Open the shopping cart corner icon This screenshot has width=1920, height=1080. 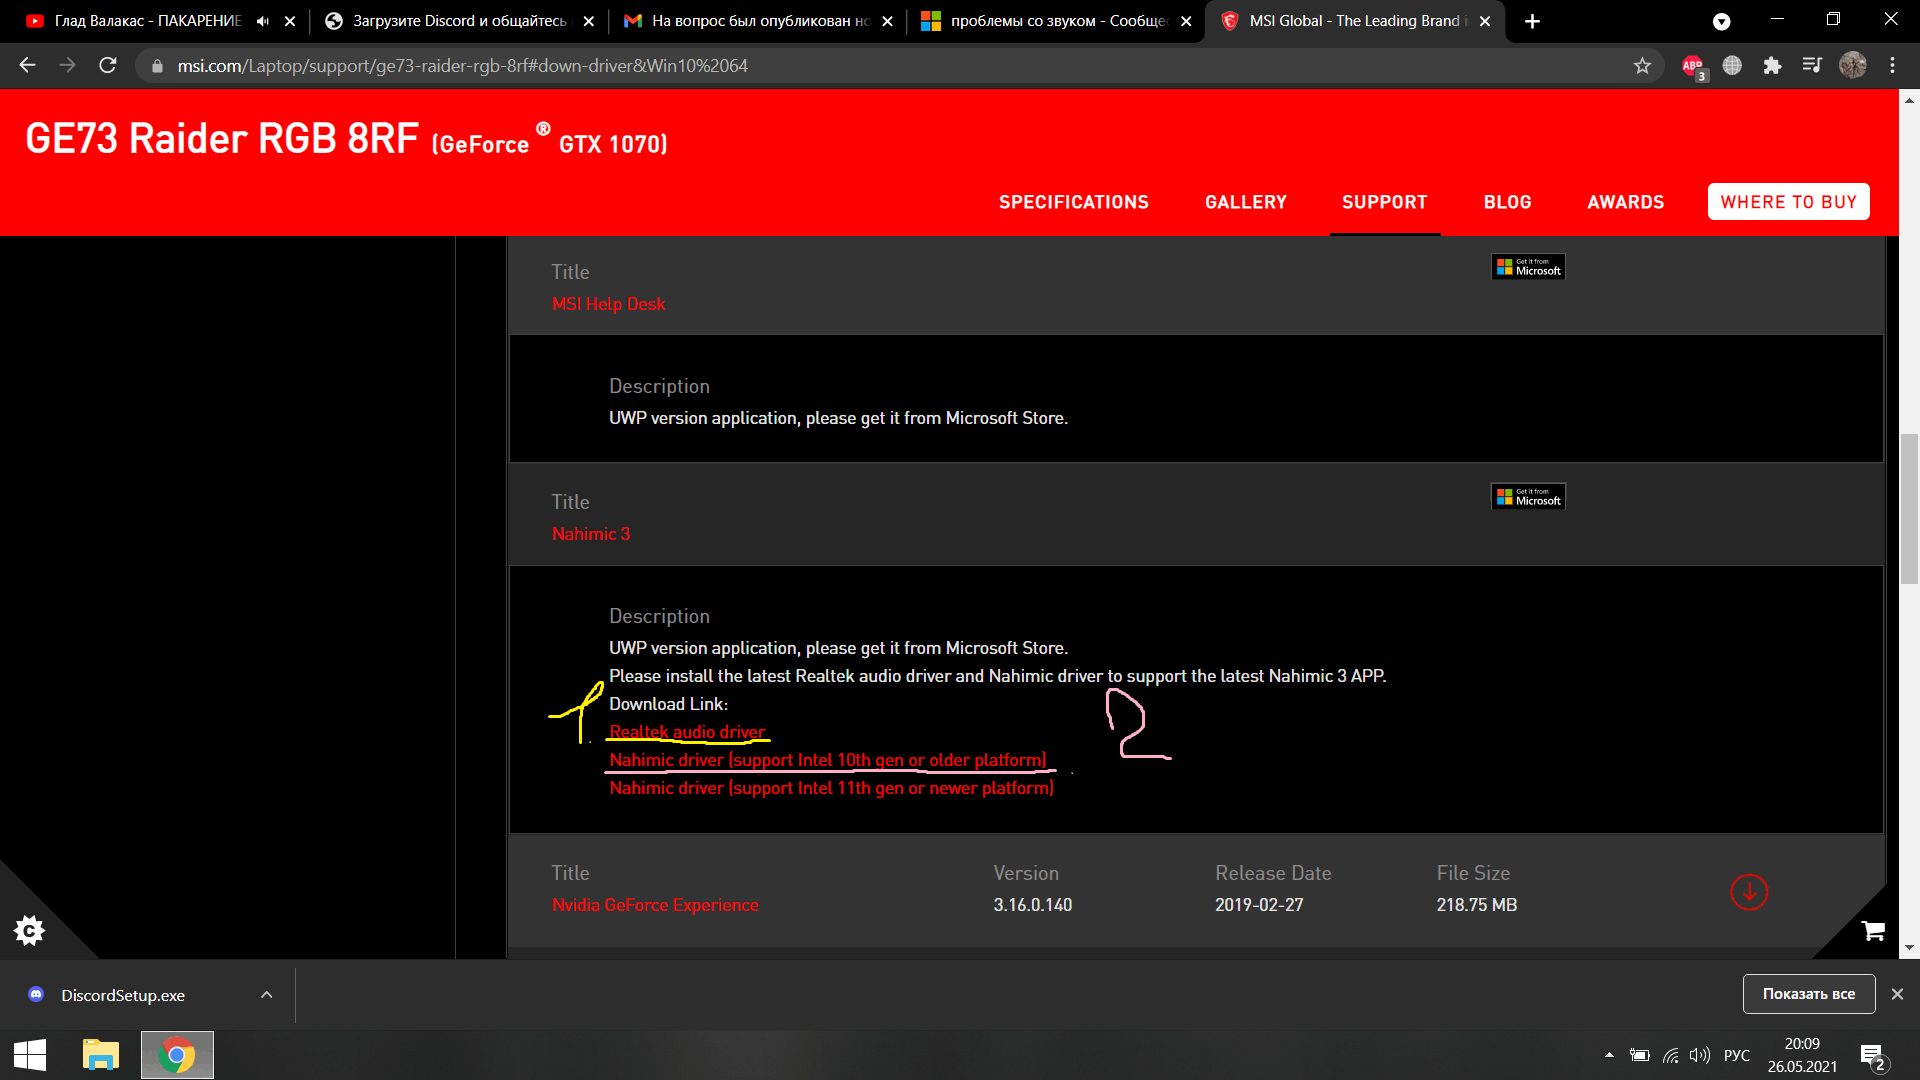1873,931
